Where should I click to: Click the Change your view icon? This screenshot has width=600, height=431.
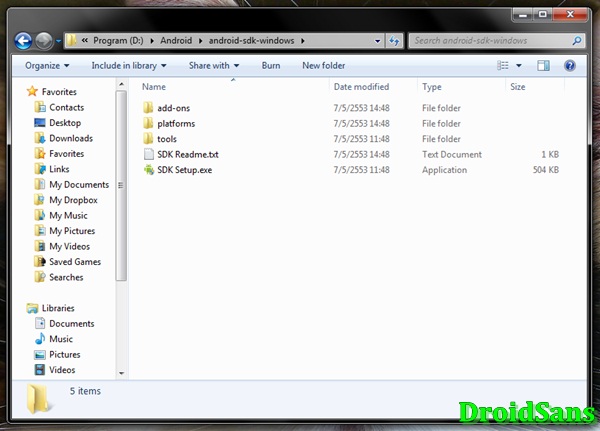pos(503,65)
